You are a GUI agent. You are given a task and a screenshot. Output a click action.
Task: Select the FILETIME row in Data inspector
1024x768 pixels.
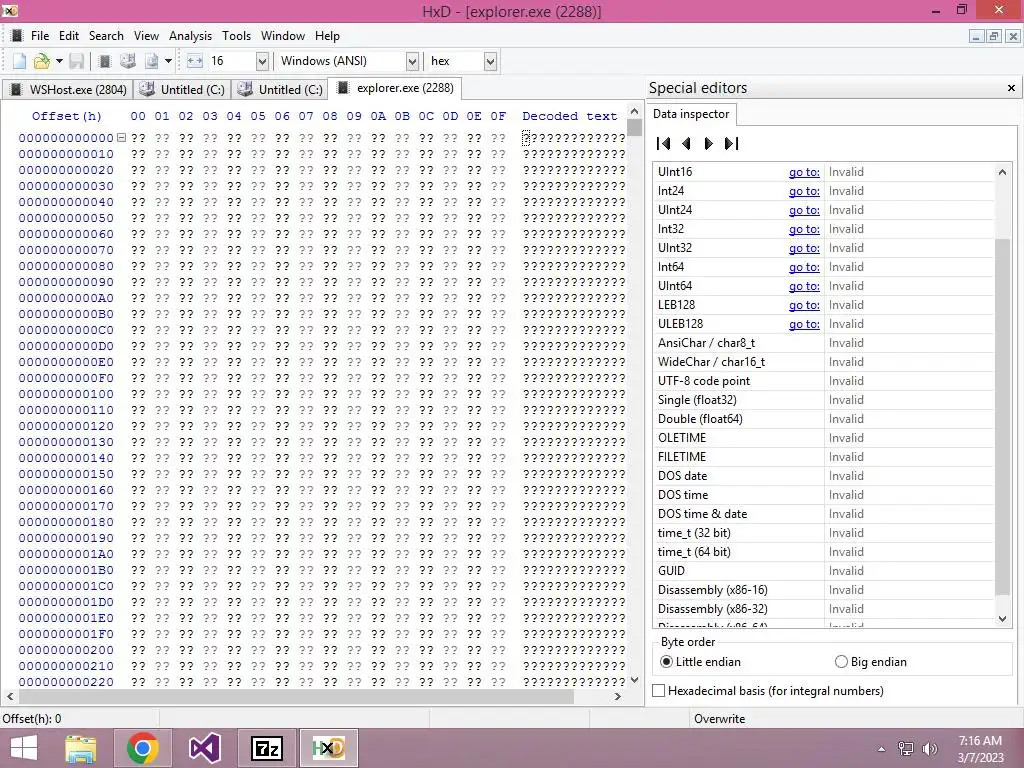824,456
